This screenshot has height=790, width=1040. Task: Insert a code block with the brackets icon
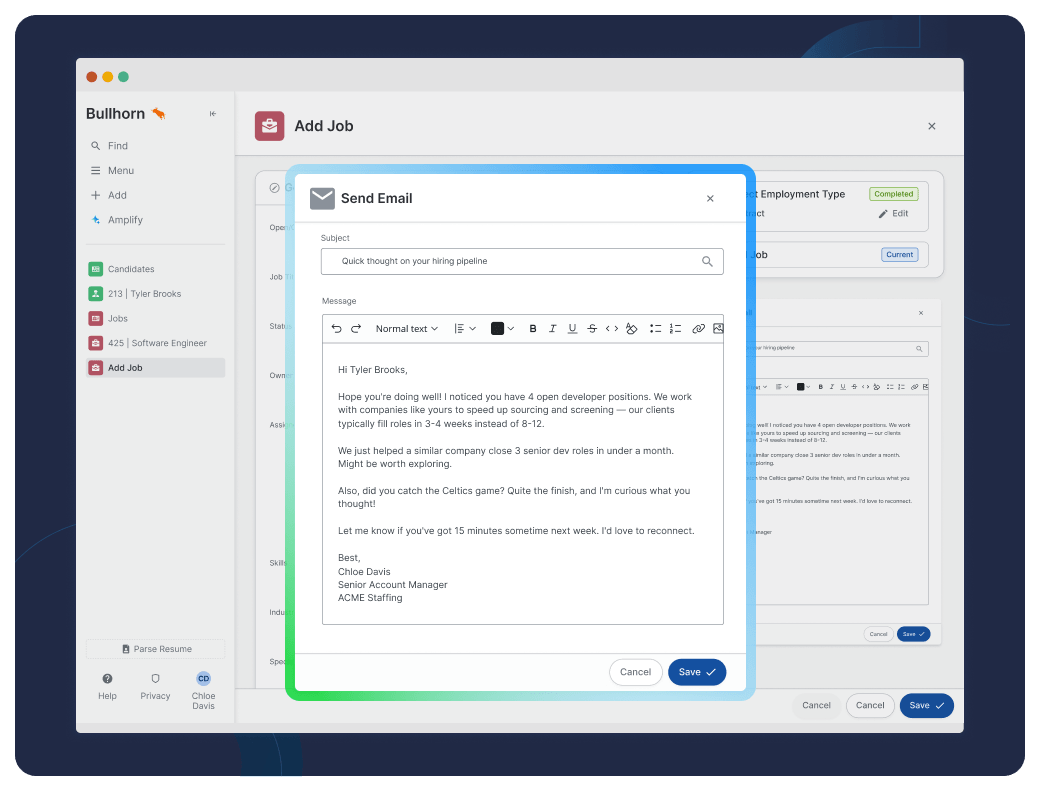click(x=612, y=328)
